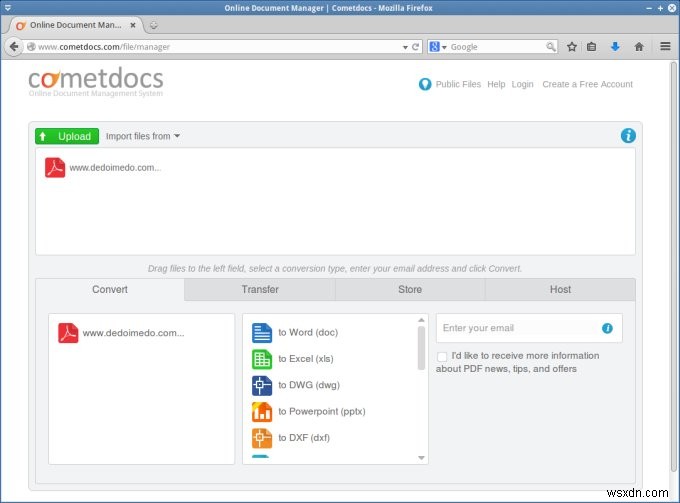Viewport: 680px width, 503px height.
Task: Click the page vertical scrollbar
Action: point(673,266)
